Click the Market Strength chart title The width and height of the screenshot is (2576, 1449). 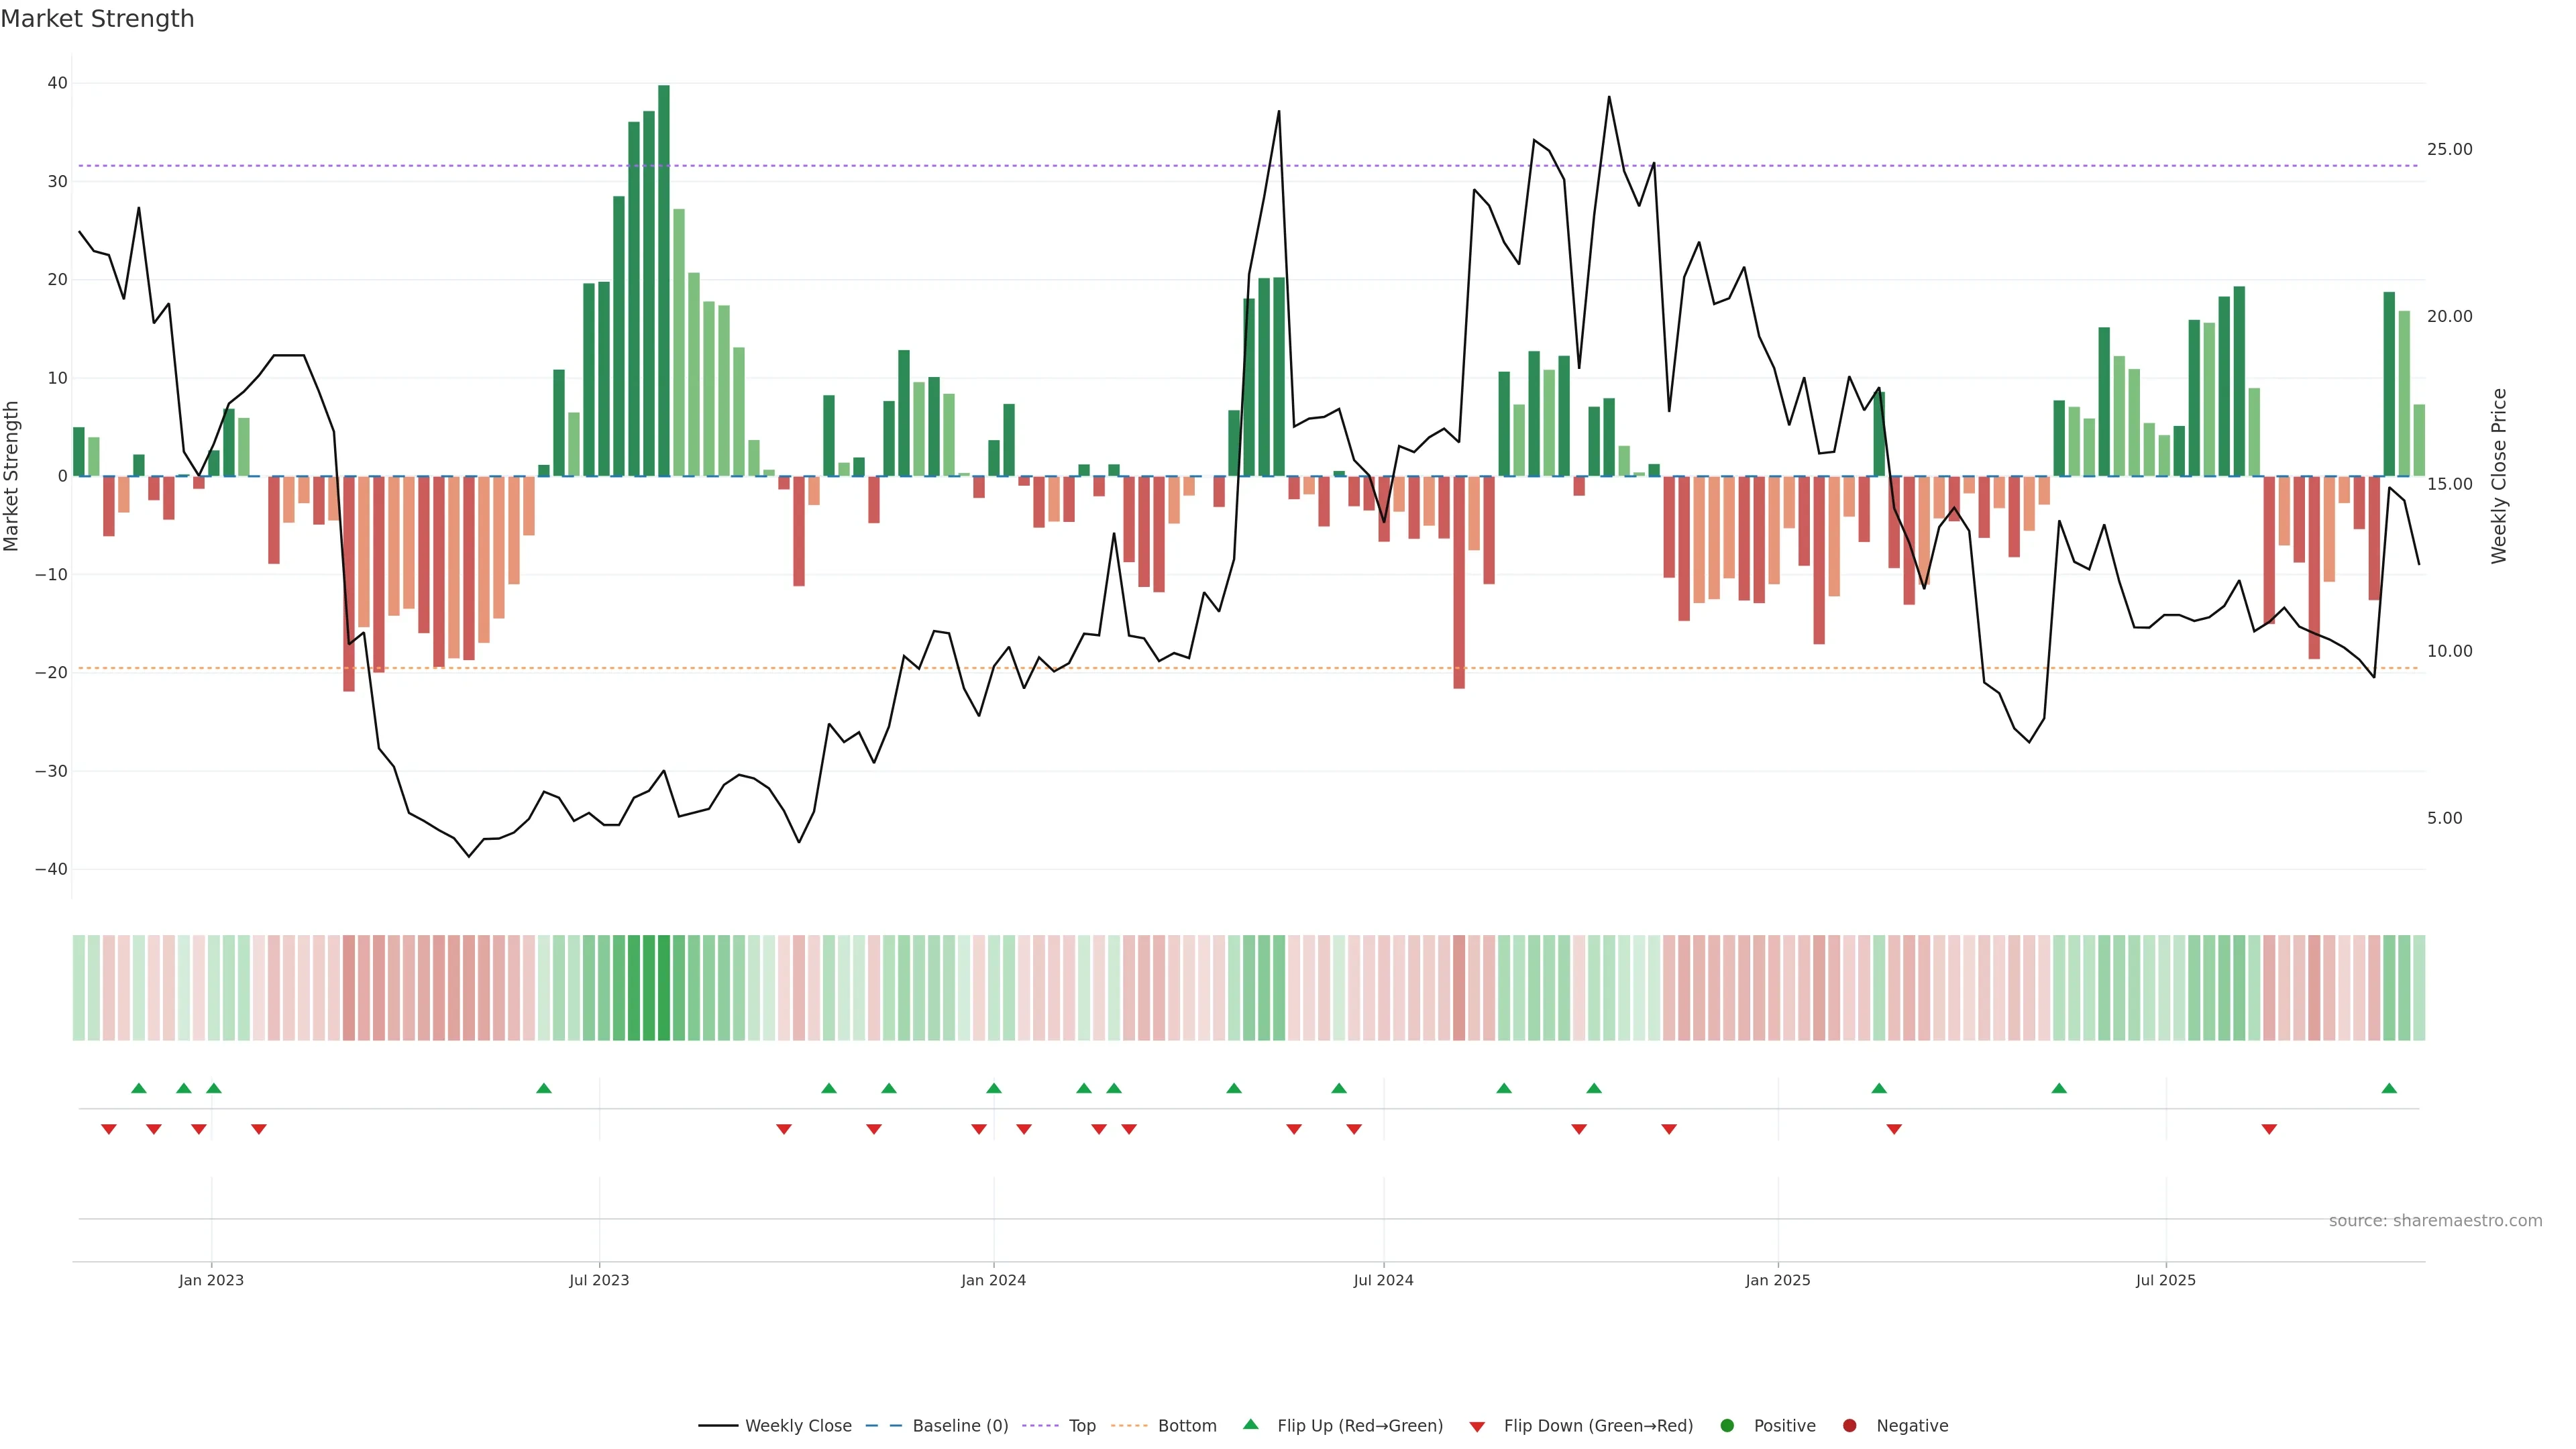(x=97, y=19)
